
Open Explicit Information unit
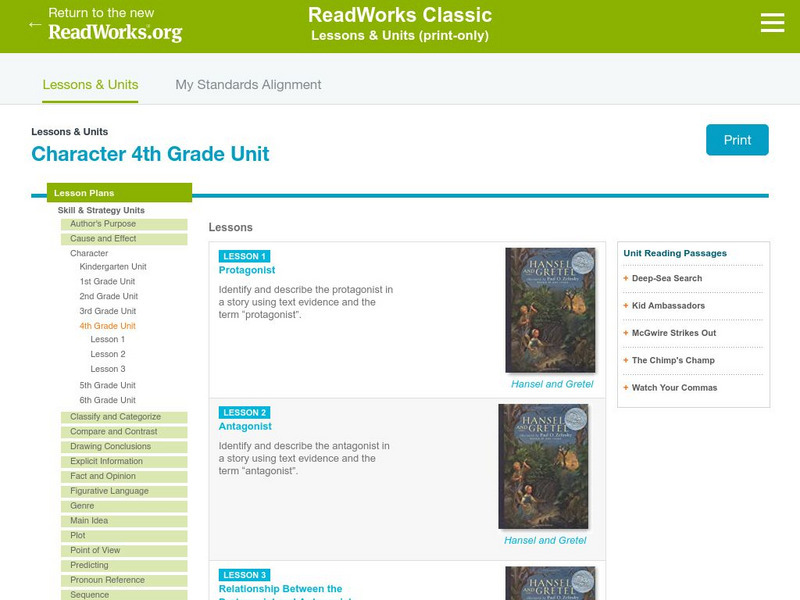click(124, 461)
